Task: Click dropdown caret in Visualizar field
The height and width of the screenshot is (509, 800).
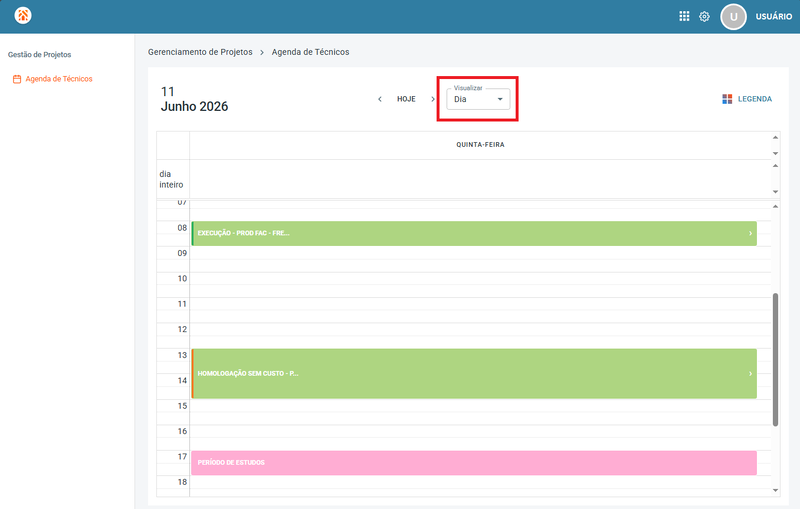Action: click(500, 99)
